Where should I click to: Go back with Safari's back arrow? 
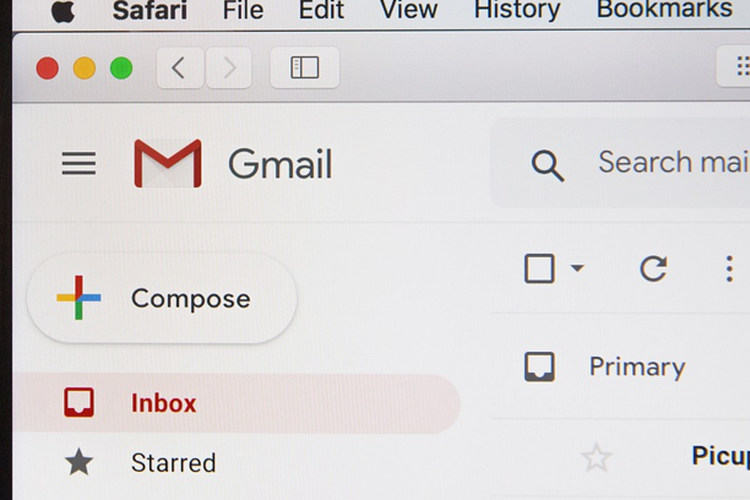[x=180, y=67]
